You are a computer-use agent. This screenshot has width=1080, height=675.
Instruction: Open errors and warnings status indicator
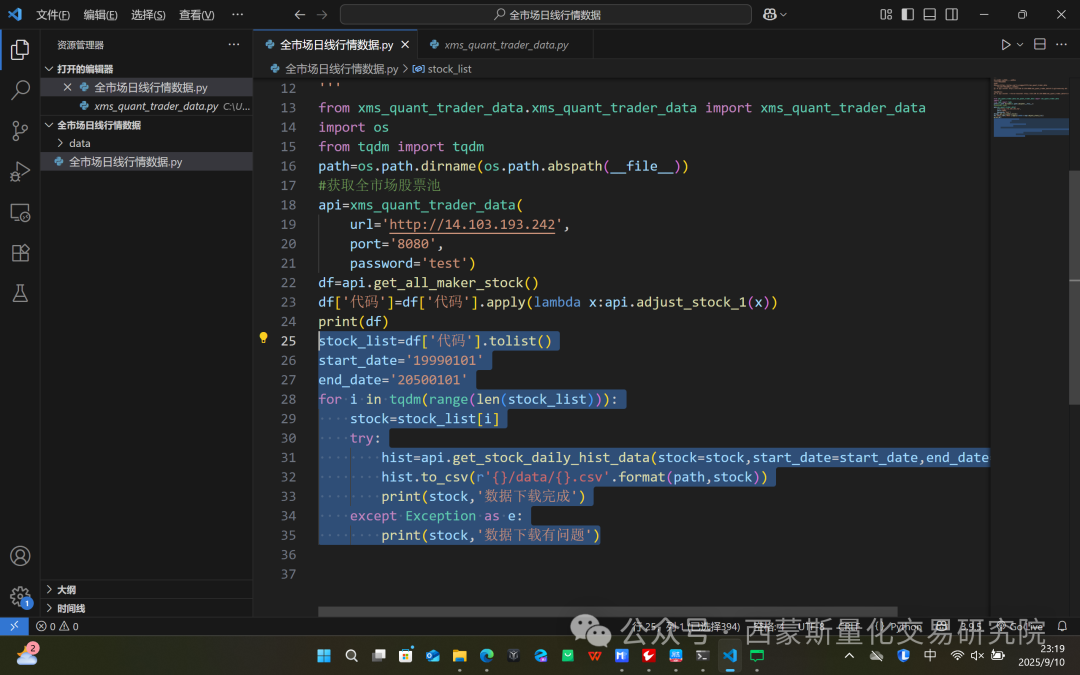(57, 626)
